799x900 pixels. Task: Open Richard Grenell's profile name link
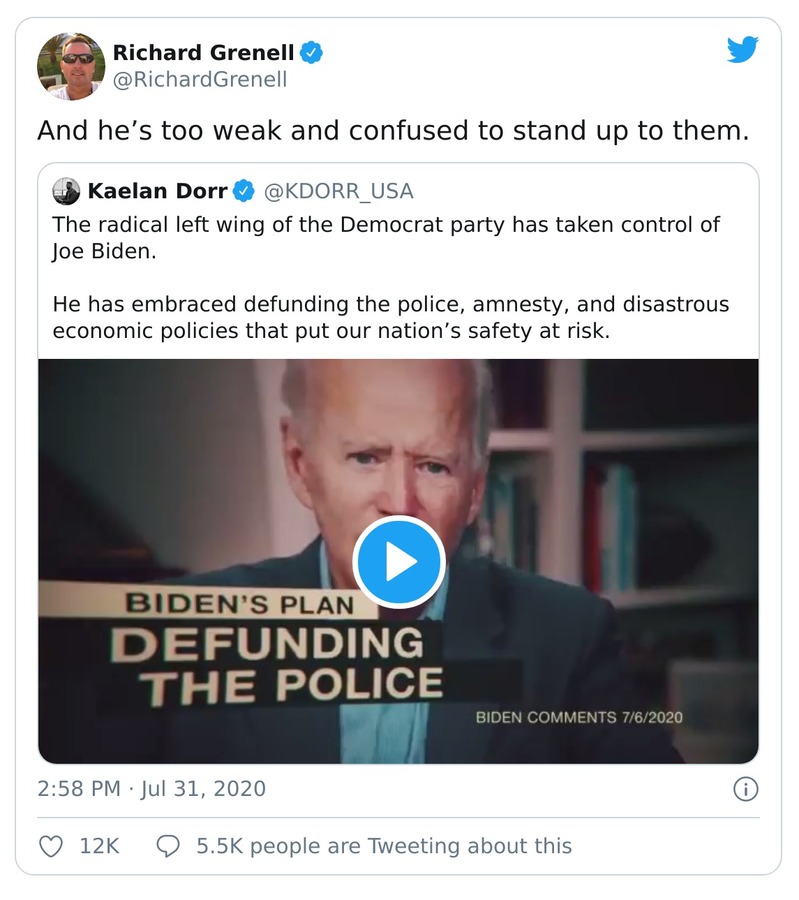[x=203, y=53]
